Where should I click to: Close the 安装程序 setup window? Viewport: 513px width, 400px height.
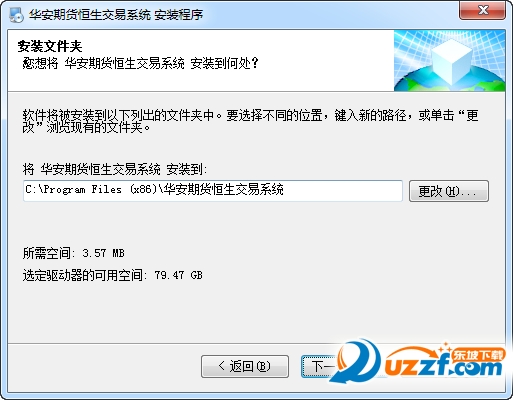(x=482, y=10)
